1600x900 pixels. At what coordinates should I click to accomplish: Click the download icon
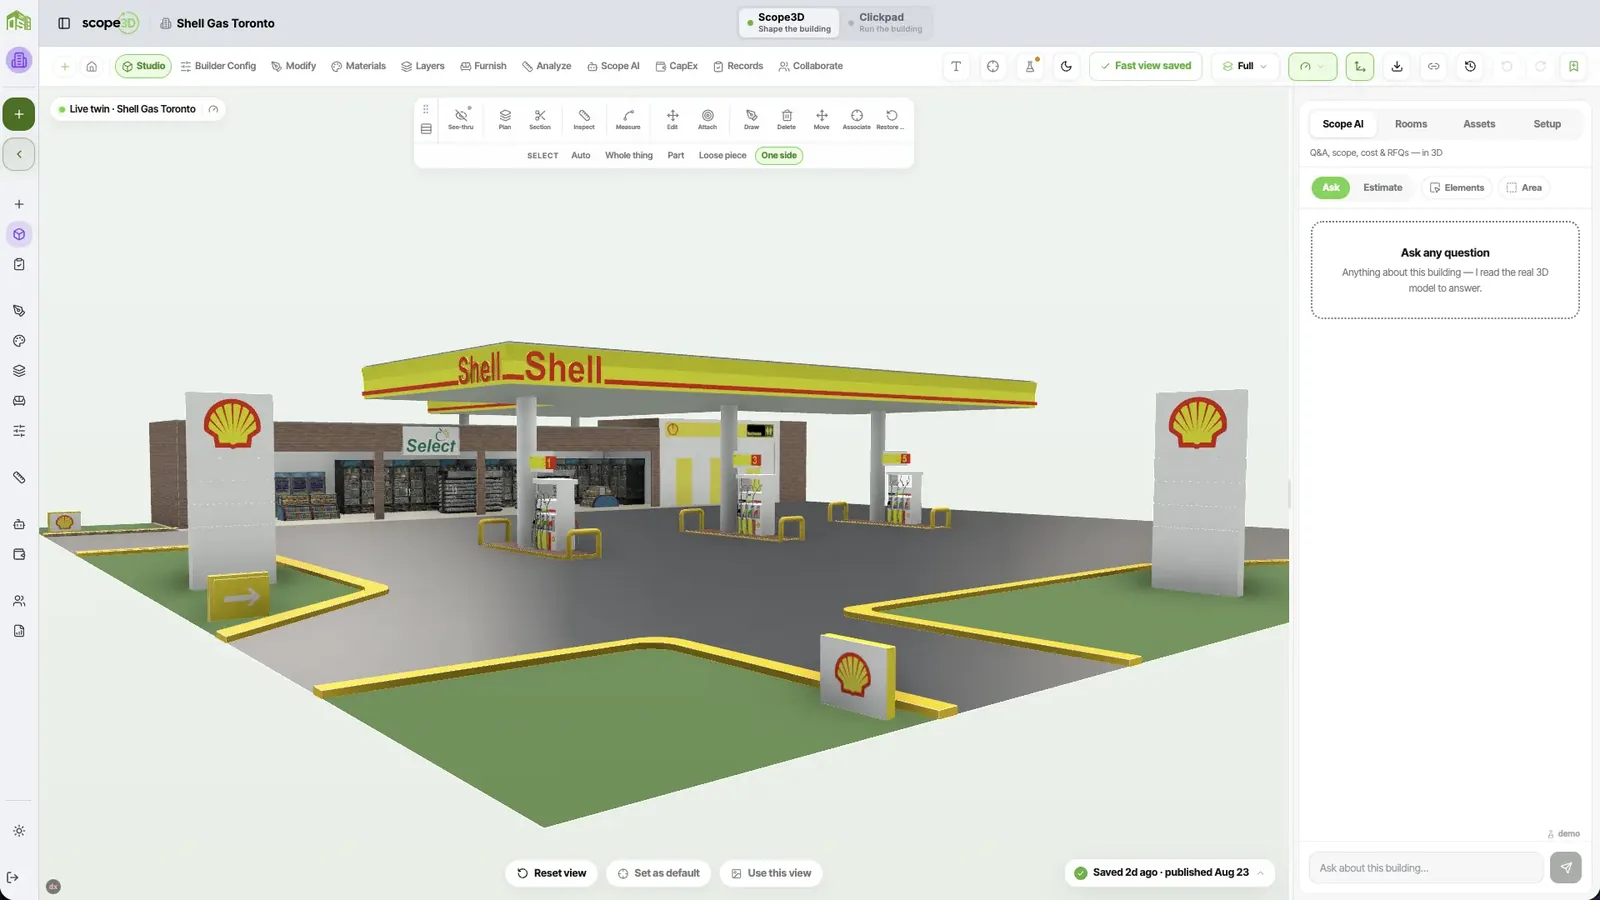tap(1397, 66)
